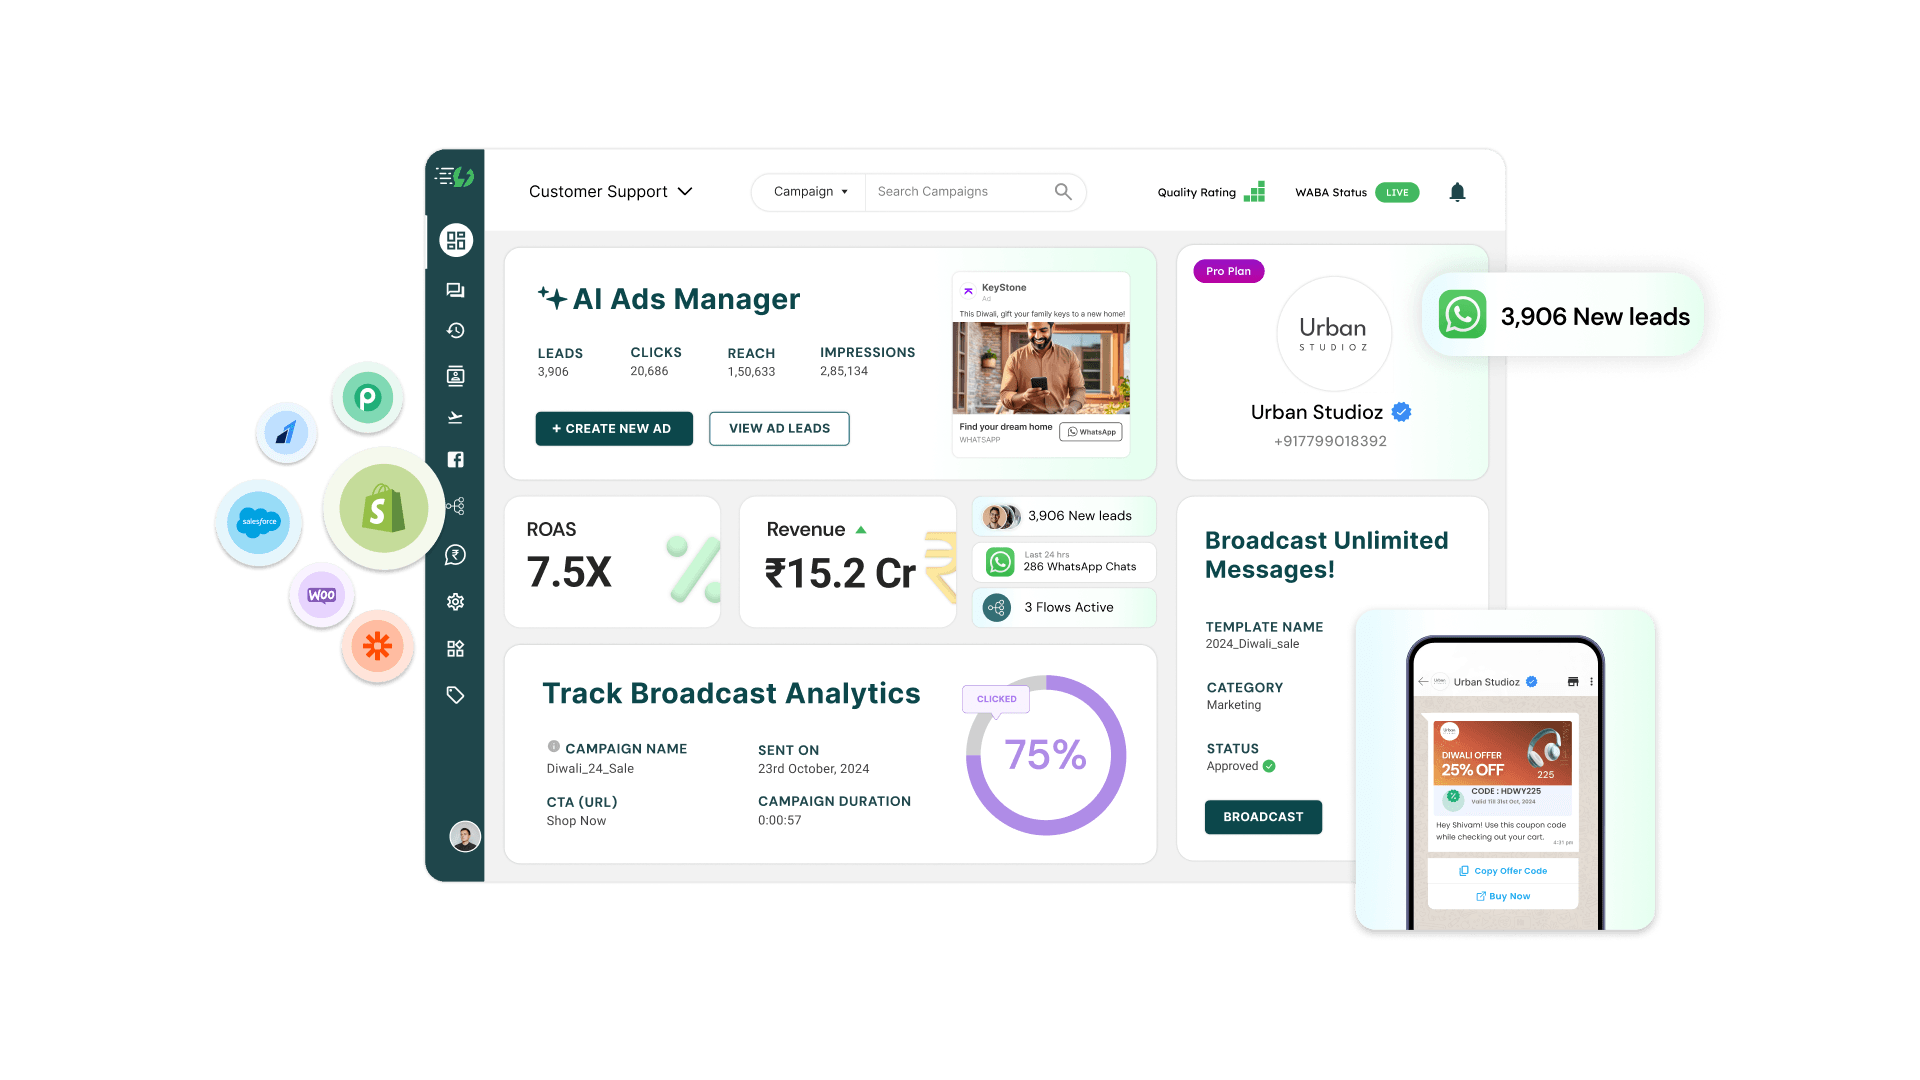
Task: Click CREATE NEW AD button
Action: (613, 429)
